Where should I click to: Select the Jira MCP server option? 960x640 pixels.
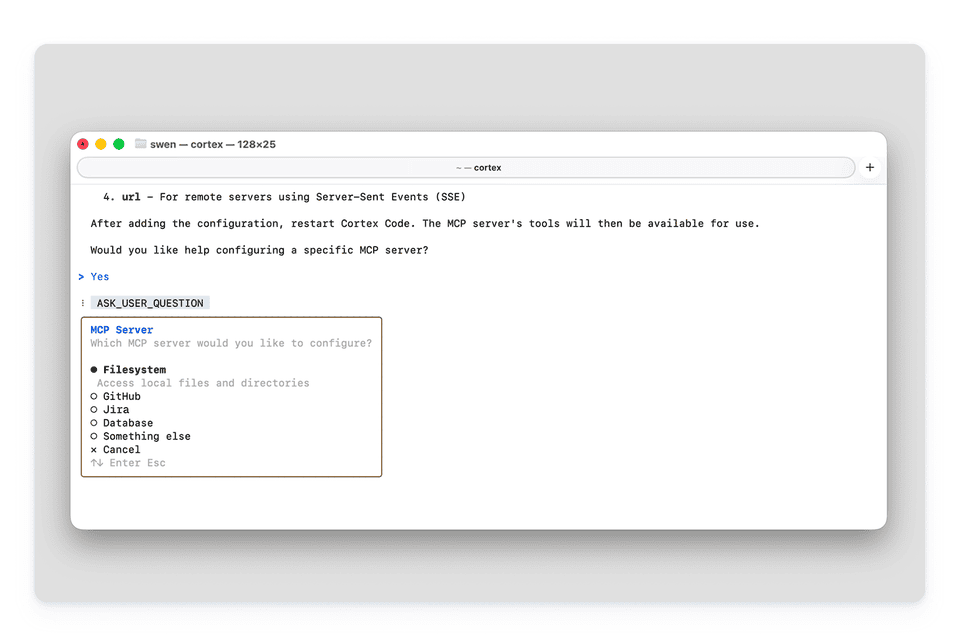[x=115, y=409]
